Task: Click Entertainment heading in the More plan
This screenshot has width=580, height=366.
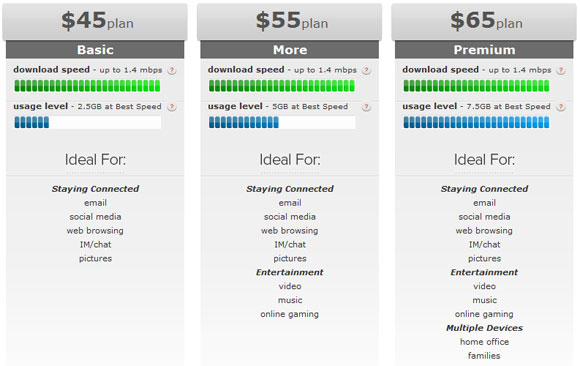Action: pyautogui.click(x=290, y=272)
